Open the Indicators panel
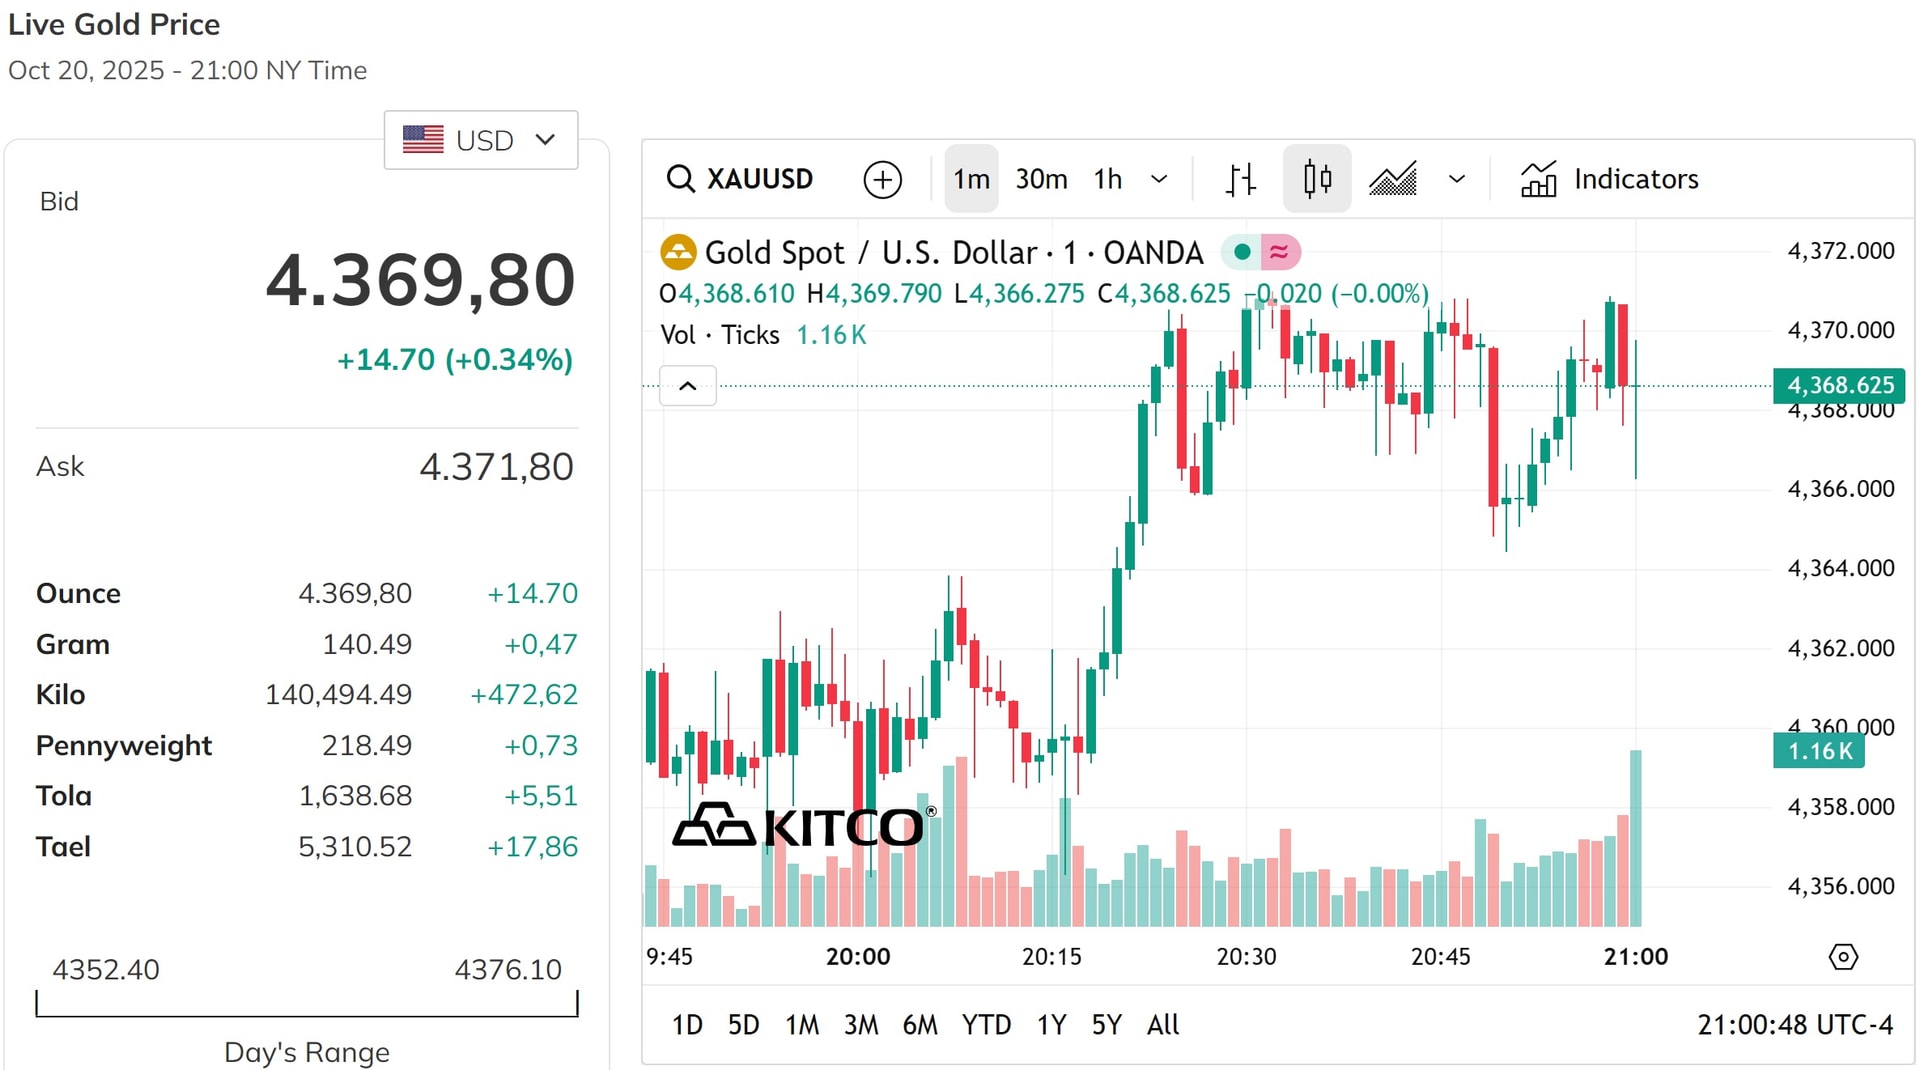The height and width of the screenshot is (1070, 1920). click(1609, 179)
